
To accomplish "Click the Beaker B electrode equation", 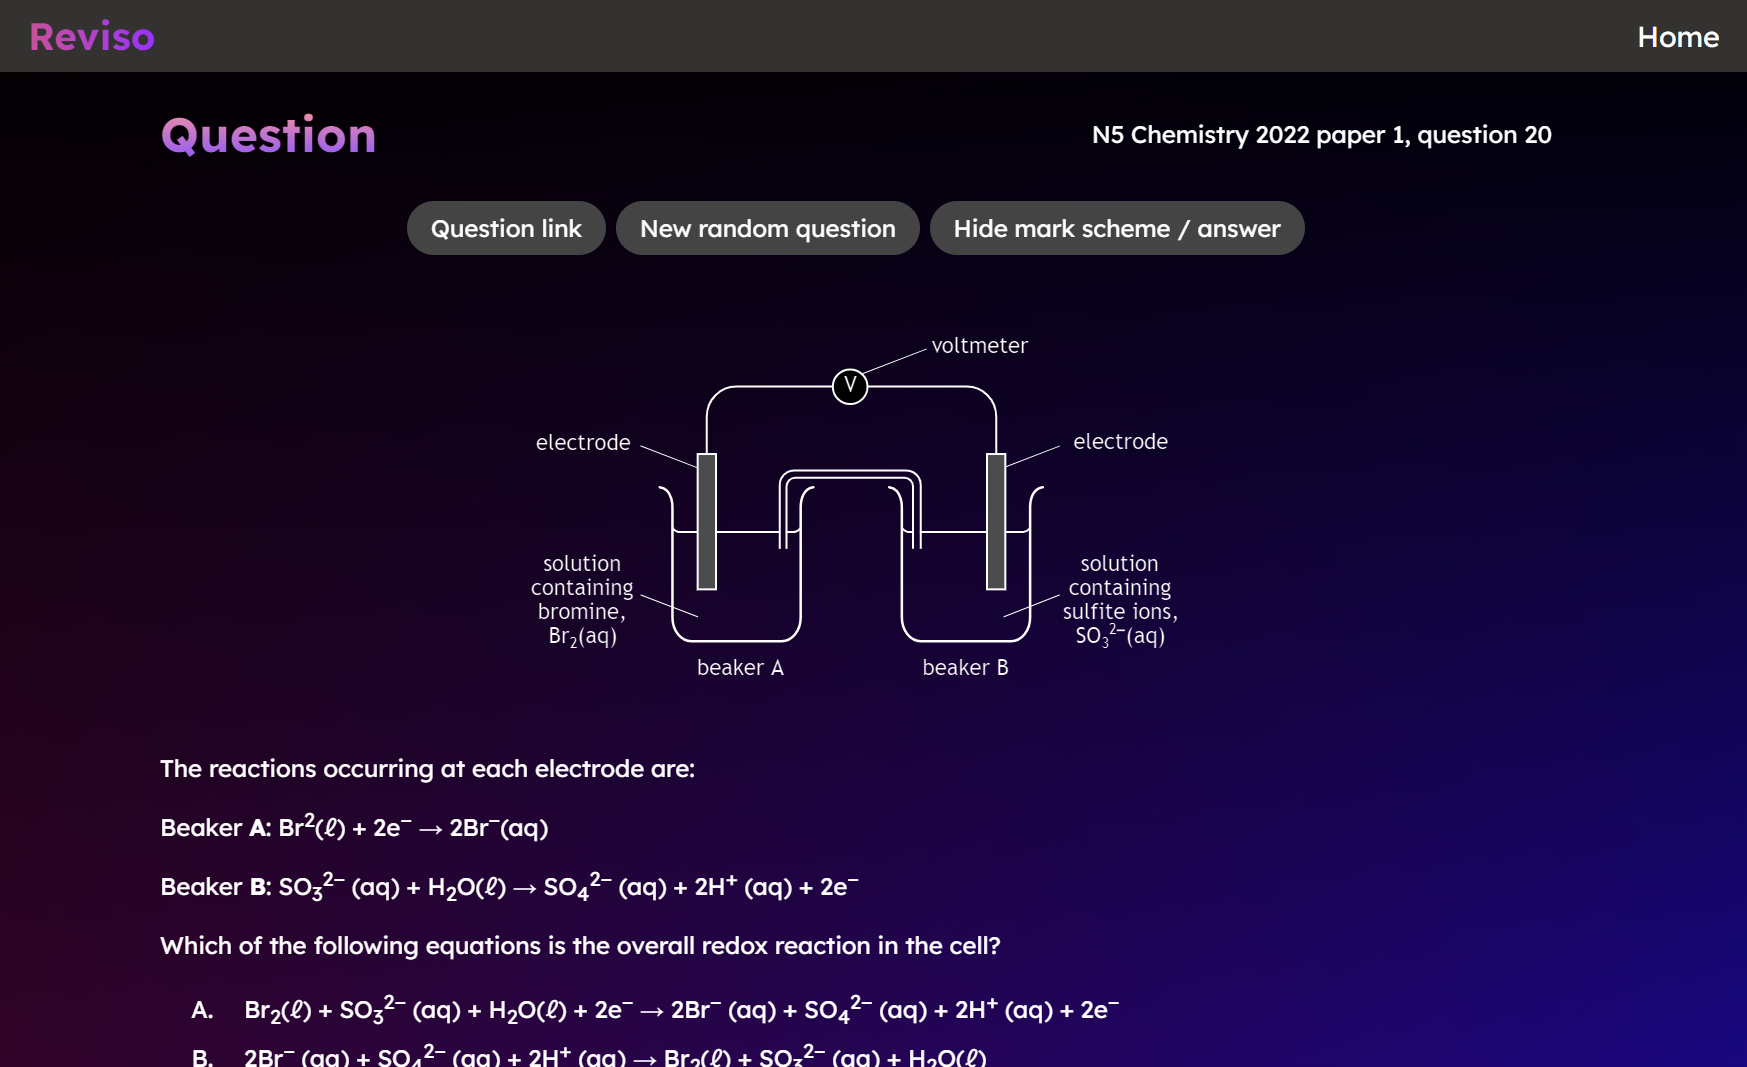I will click(510, 886).
